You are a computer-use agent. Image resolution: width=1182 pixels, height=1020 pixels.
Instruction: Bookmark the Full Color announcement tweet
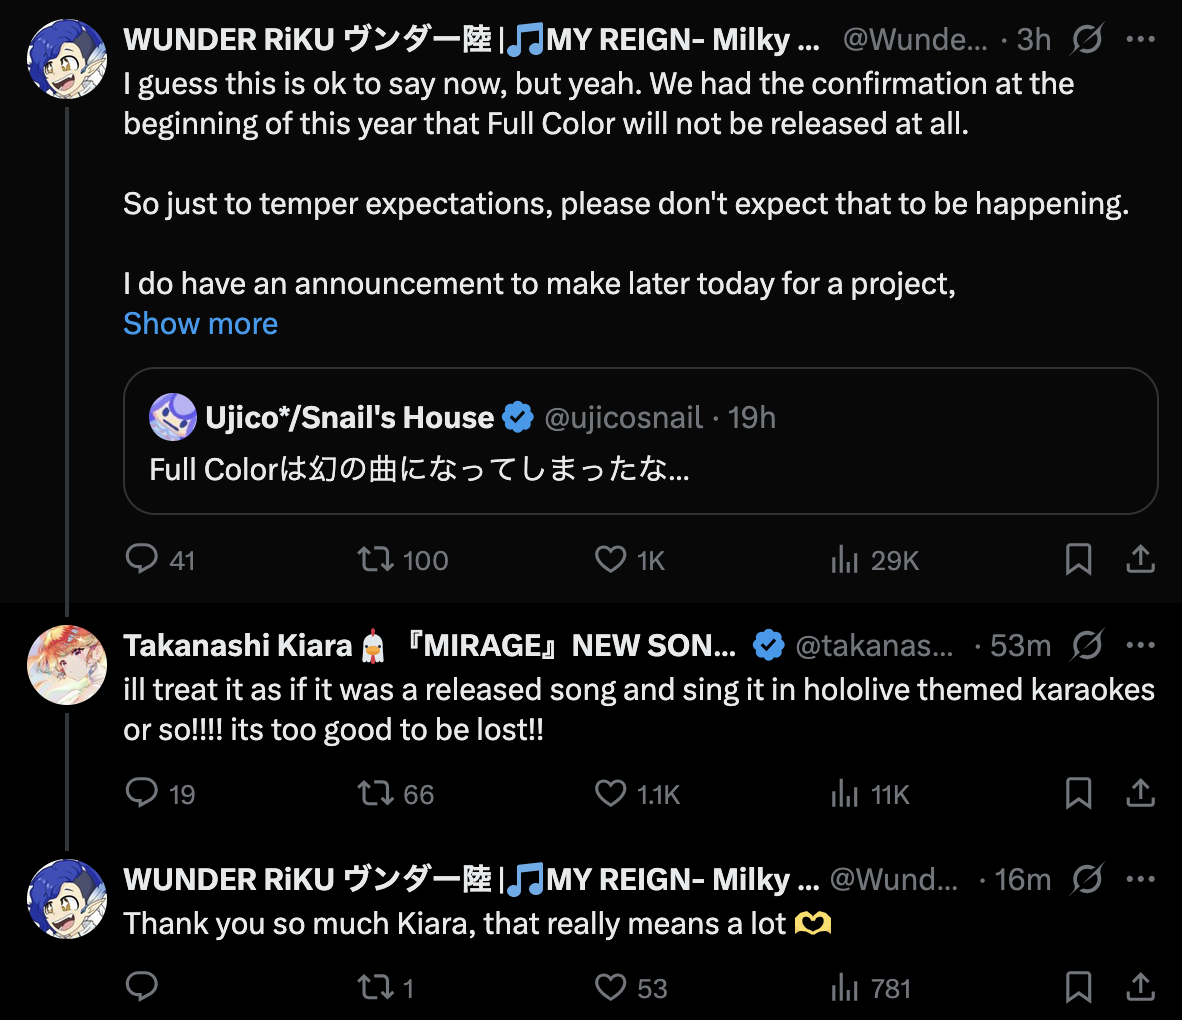[1078, 559]
